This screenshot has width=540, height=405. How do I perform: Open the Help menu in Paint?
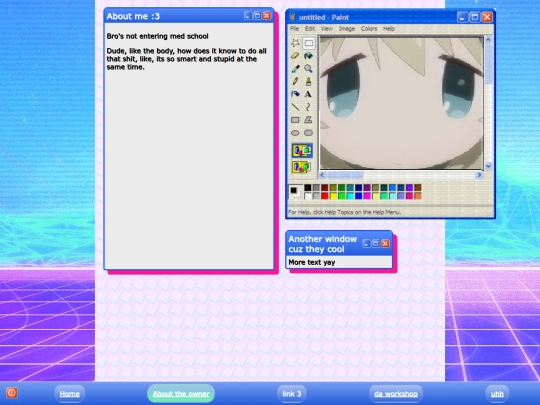tap(389, 29)
